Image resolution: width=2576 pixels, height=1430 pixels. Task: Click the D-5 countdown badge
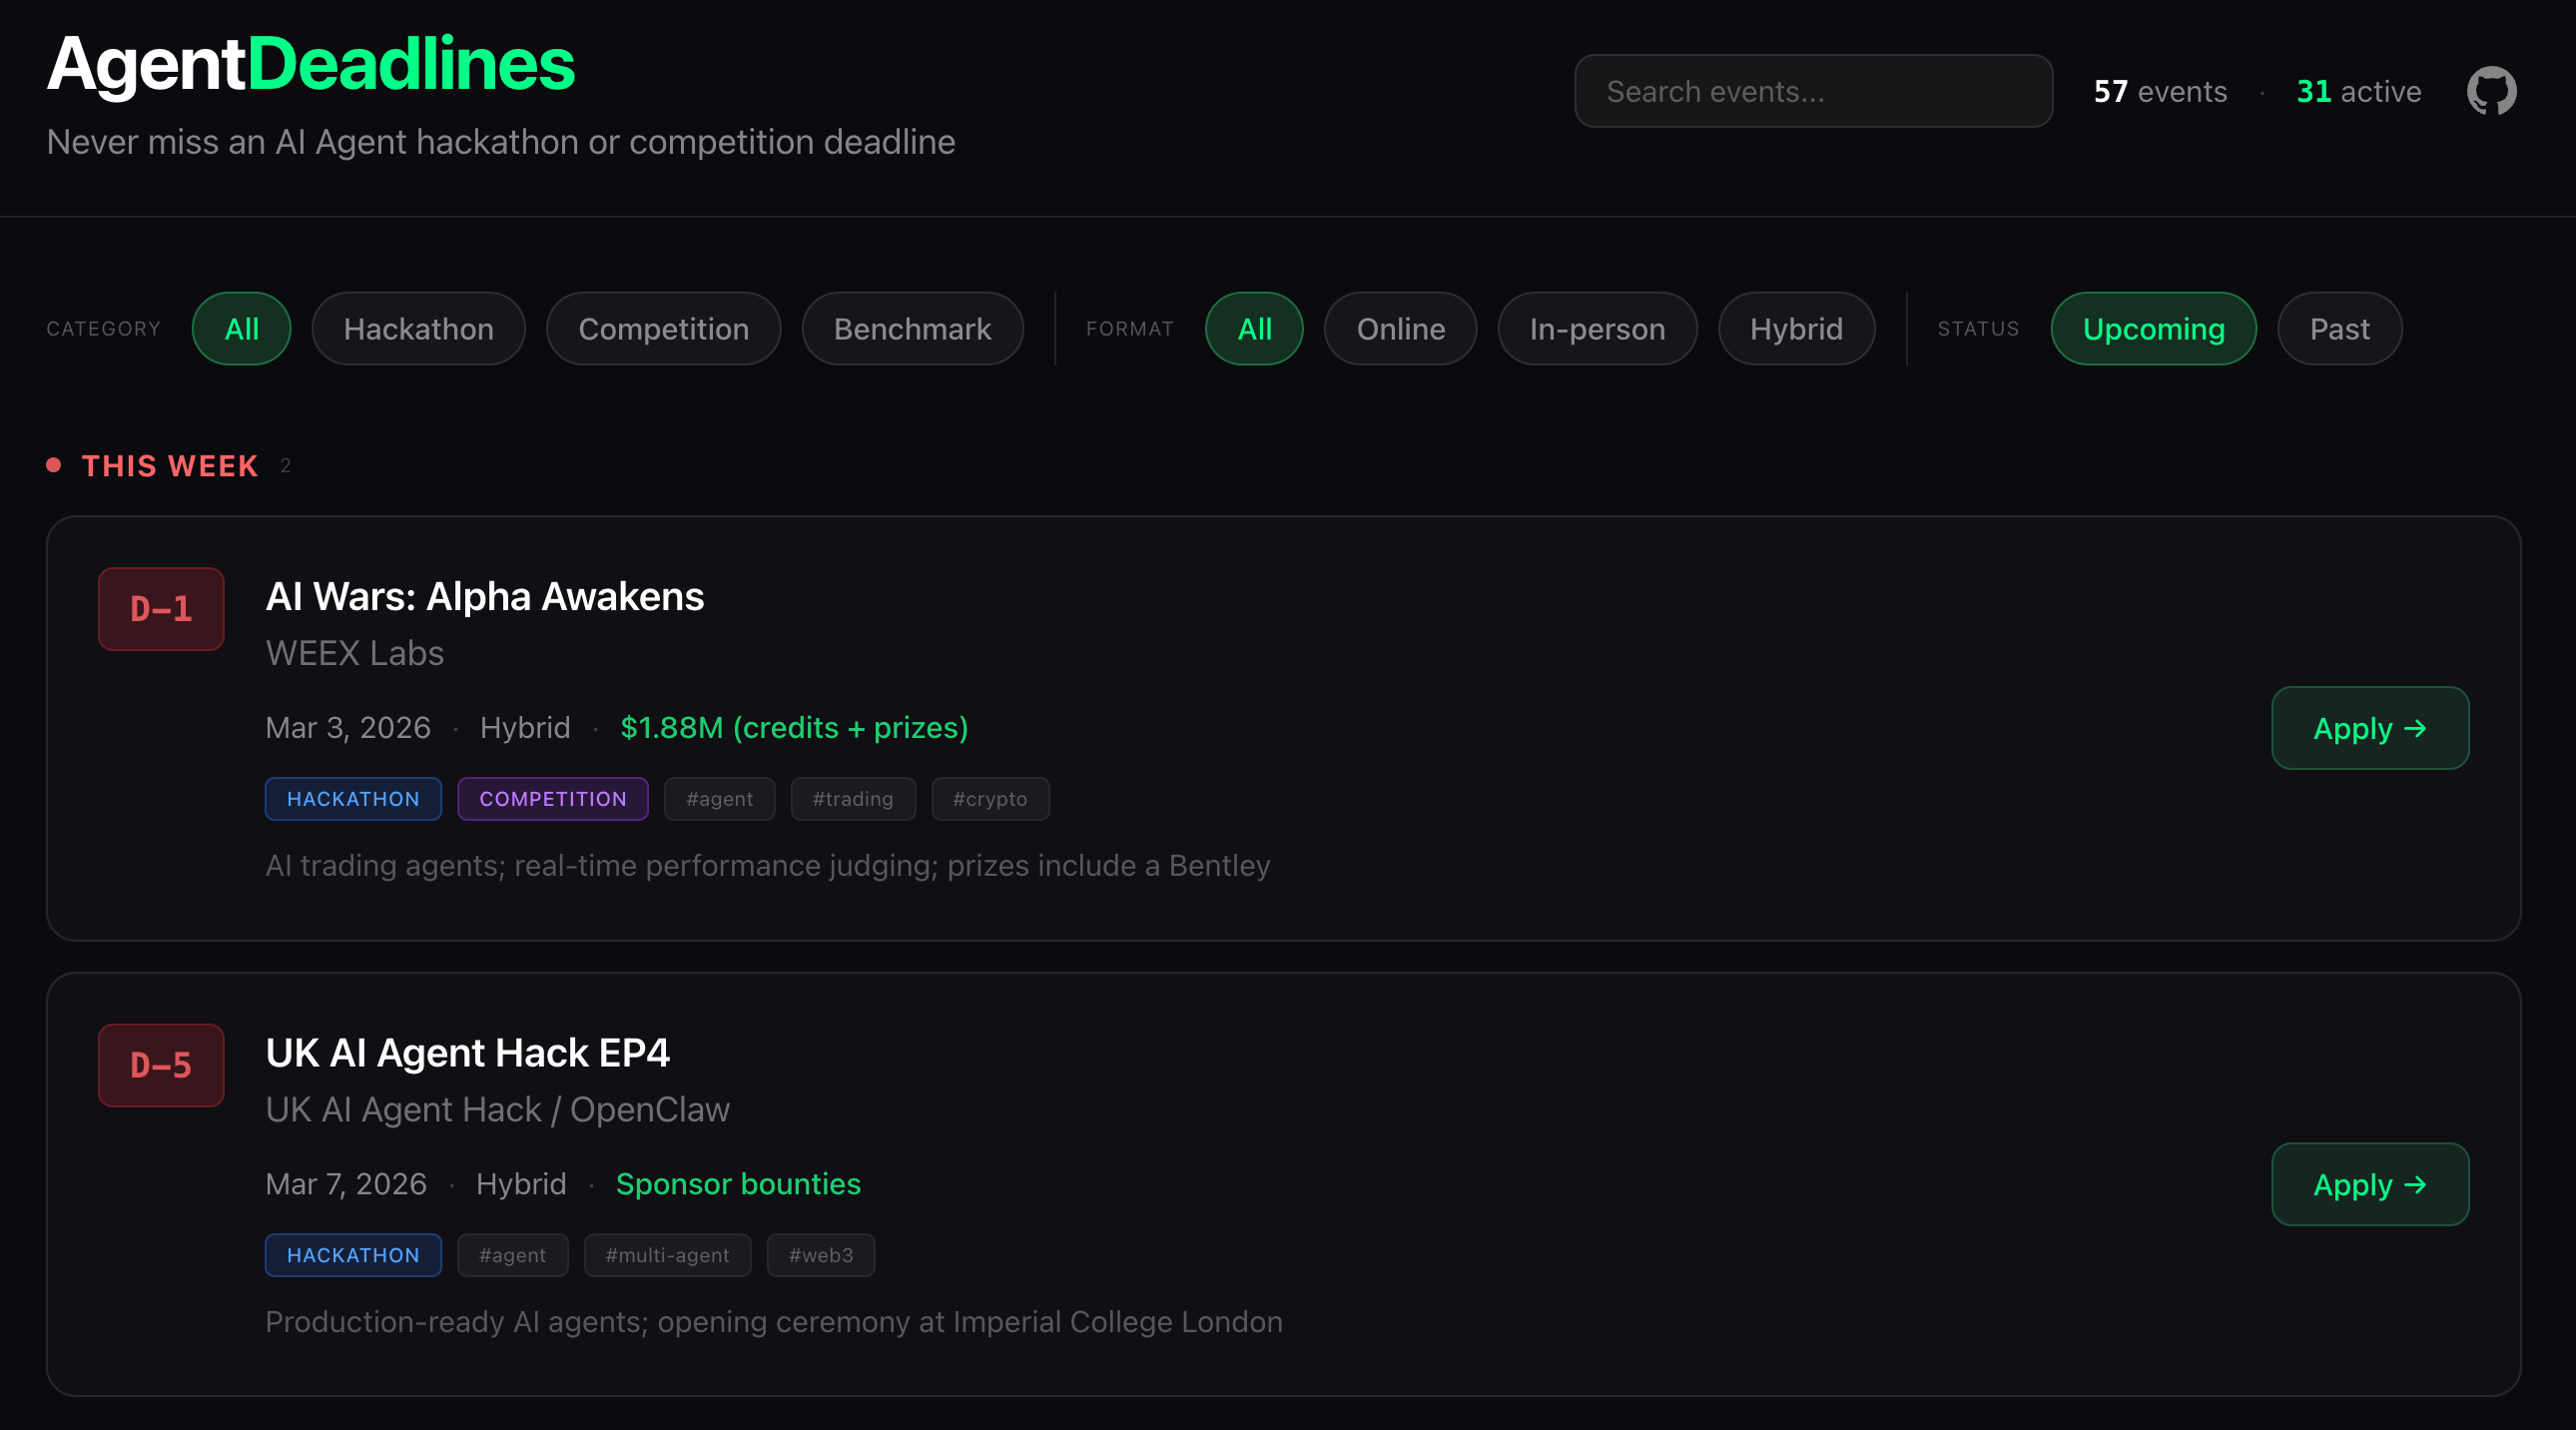coord(161,1065)
